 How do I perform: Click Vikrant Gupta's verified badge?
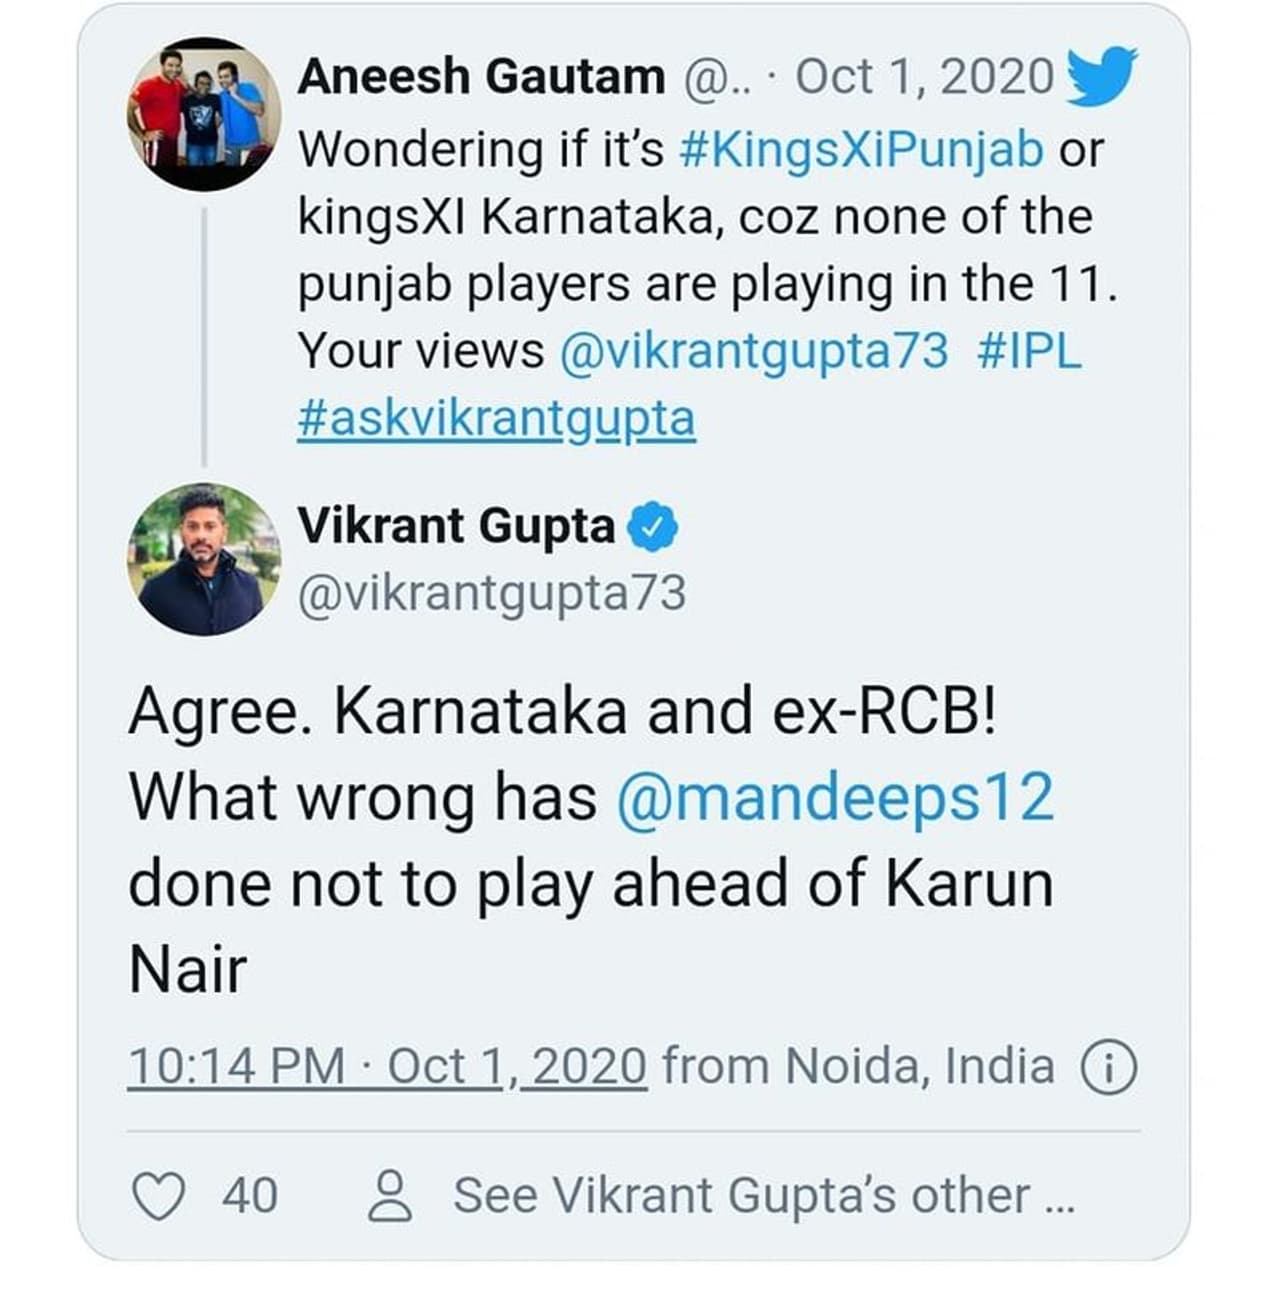pyautogui.click(x=652, y=528)
